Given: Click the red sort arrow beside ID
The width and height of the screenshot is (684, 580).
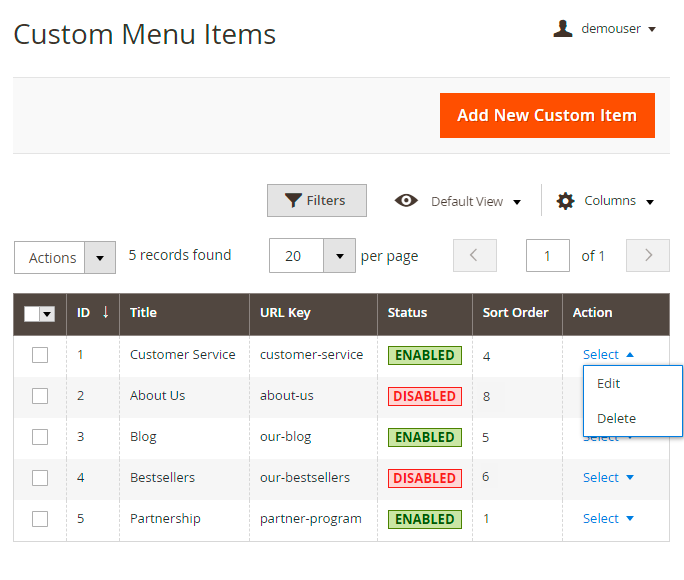Looking at the screenshot, I should (x=105, y=312).
